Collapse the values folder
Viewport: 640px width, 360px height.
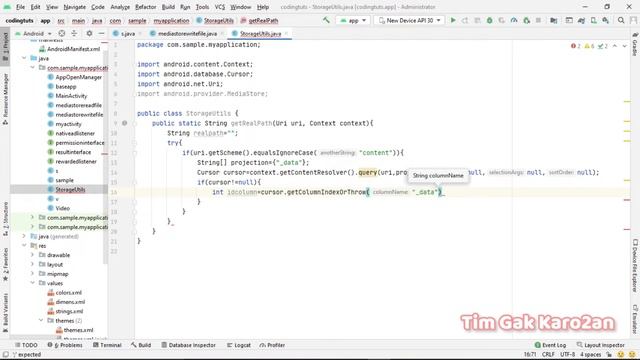coord(32,283)
